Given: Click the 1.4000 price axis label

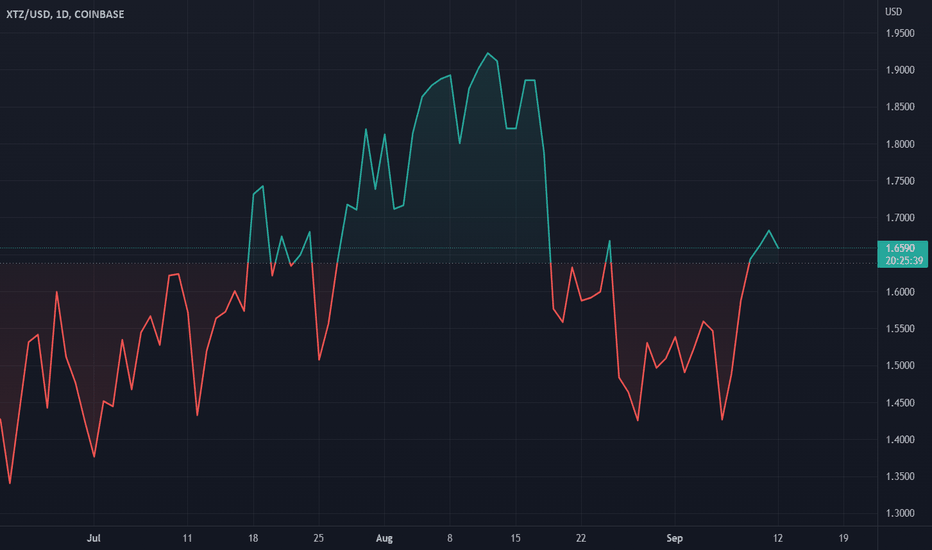Looking at the screenshot, I should click(x=900, y=439).
